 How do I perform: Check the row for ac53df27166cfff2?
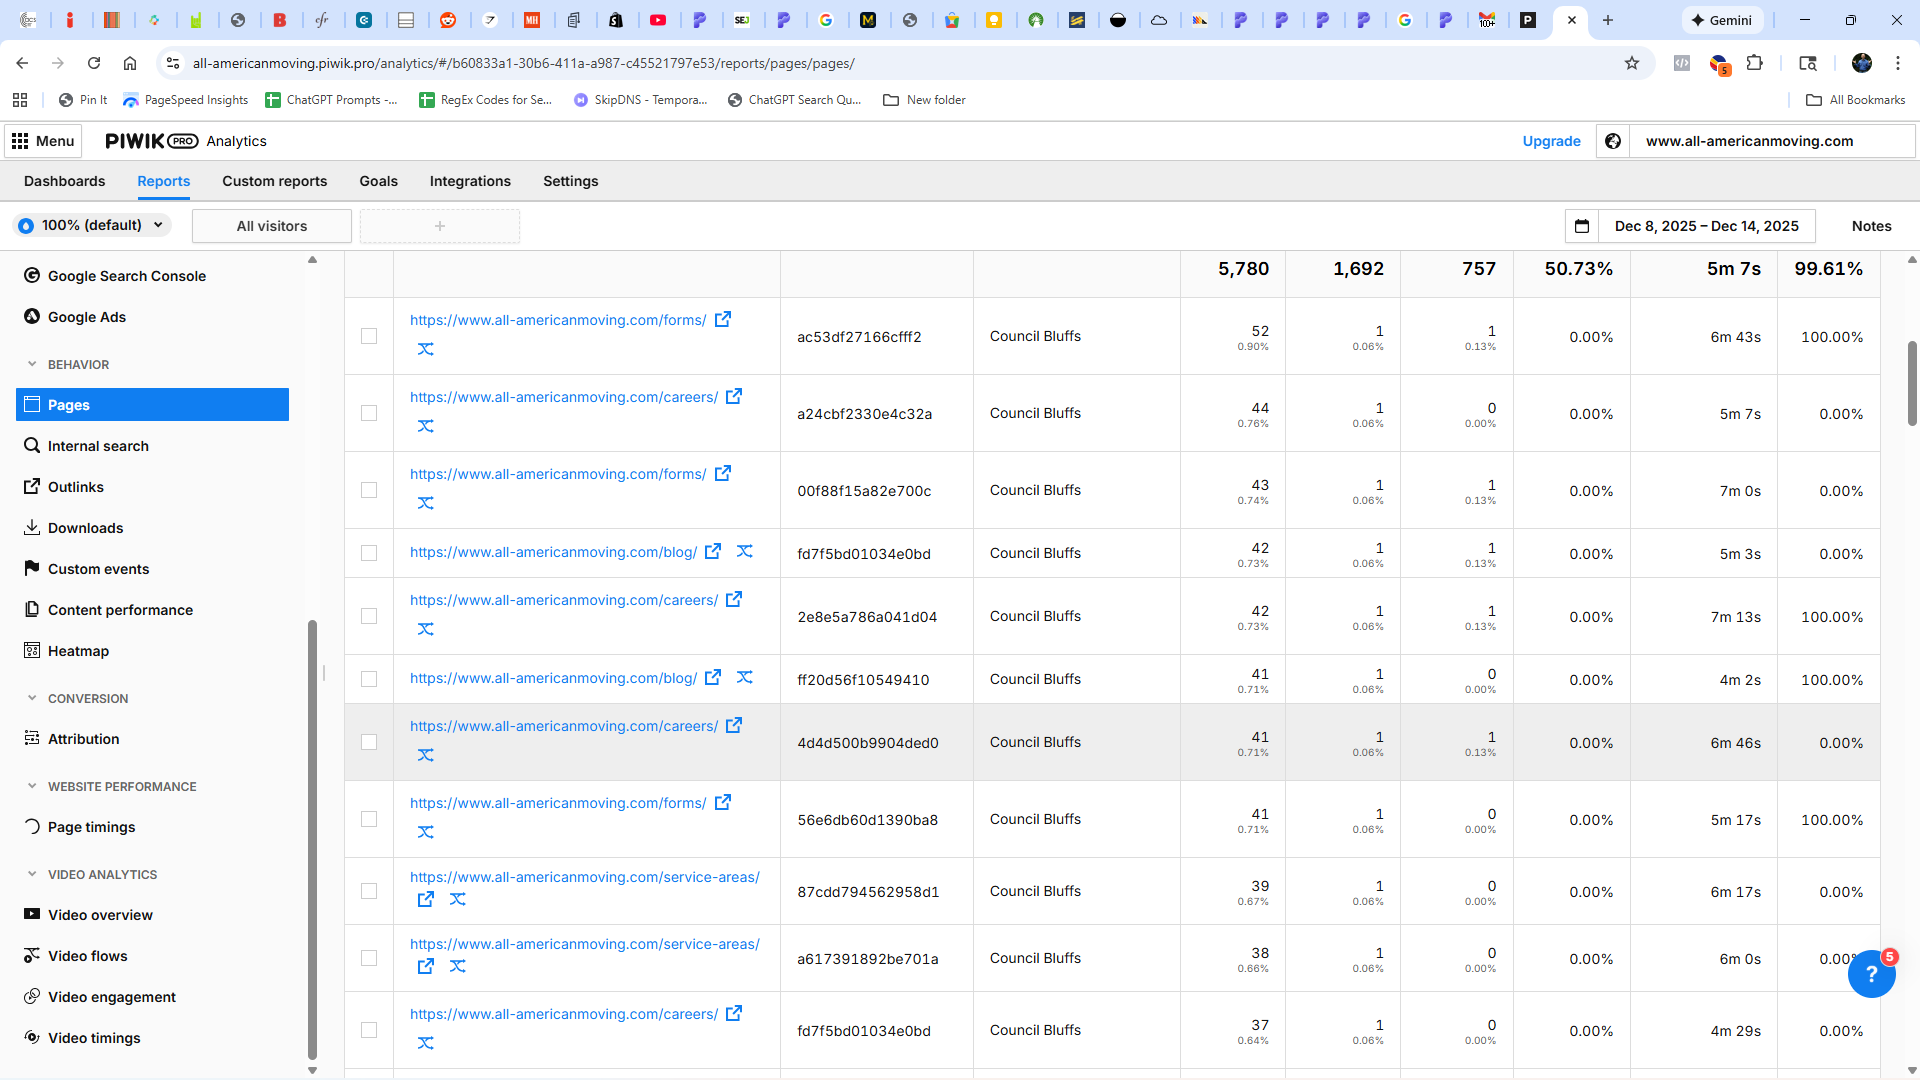[x=369, y=336]
